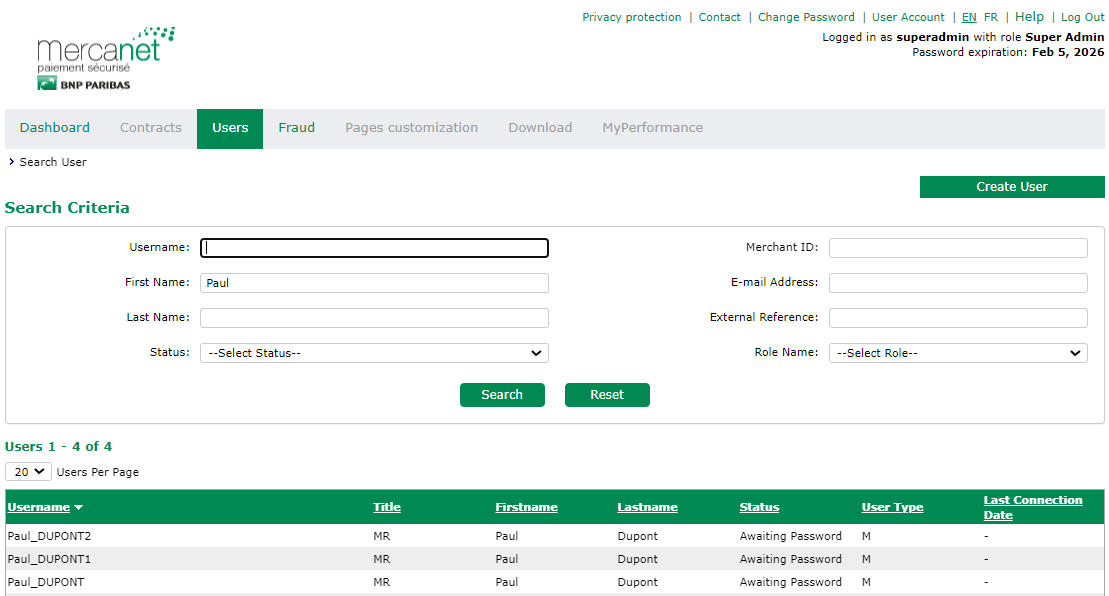Click the Username column sort arrow
The image size is (1109, 596).
click(78, 508)
